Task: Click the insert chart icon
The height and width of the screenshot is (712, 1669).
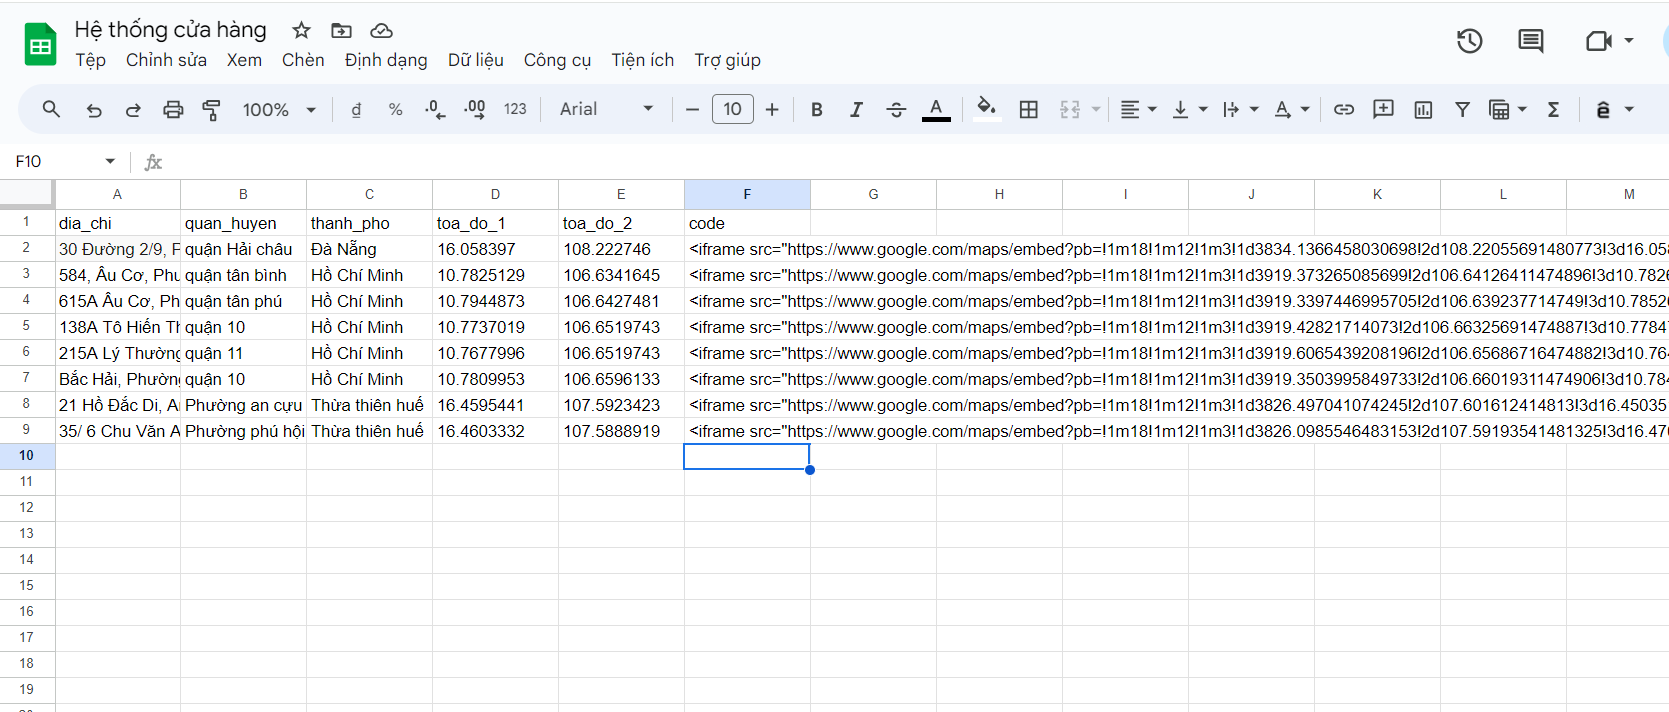Action: (x=1423, y=109)
